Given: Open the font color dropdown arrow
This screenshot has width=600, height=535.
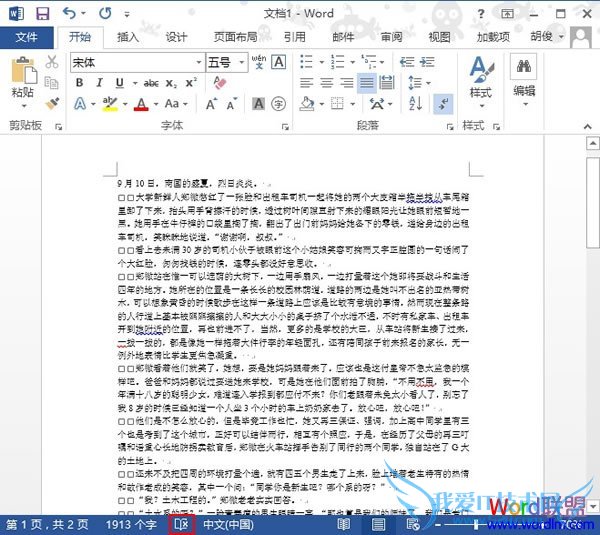Looking at the screenshot, I should 155,104.
